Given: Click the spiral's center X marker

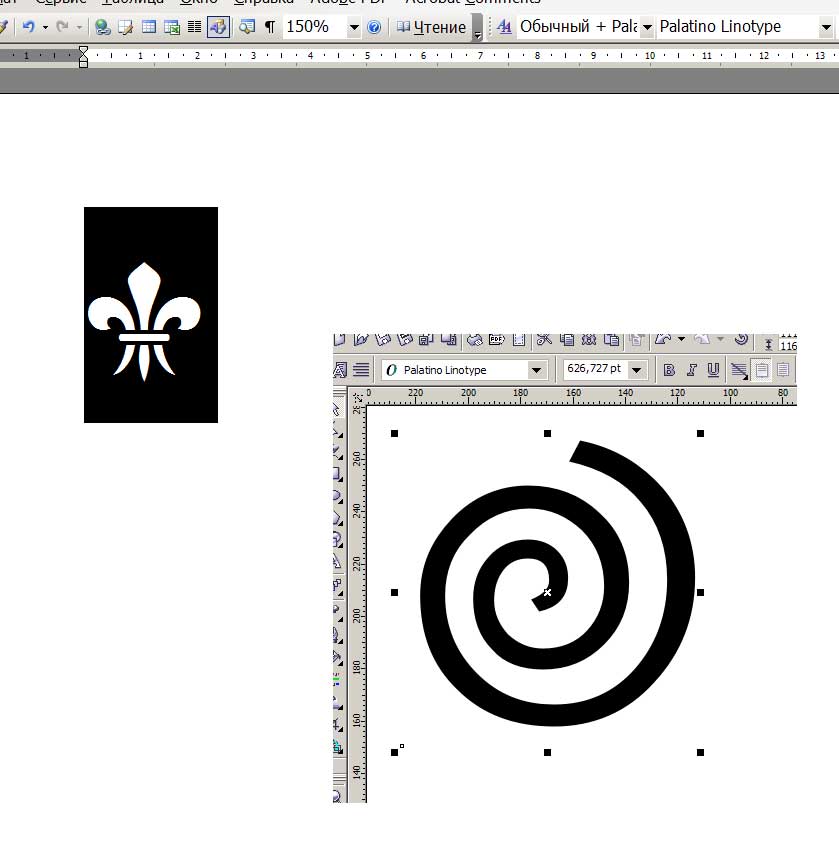Looking at the screenshot, I should (547, 593).
